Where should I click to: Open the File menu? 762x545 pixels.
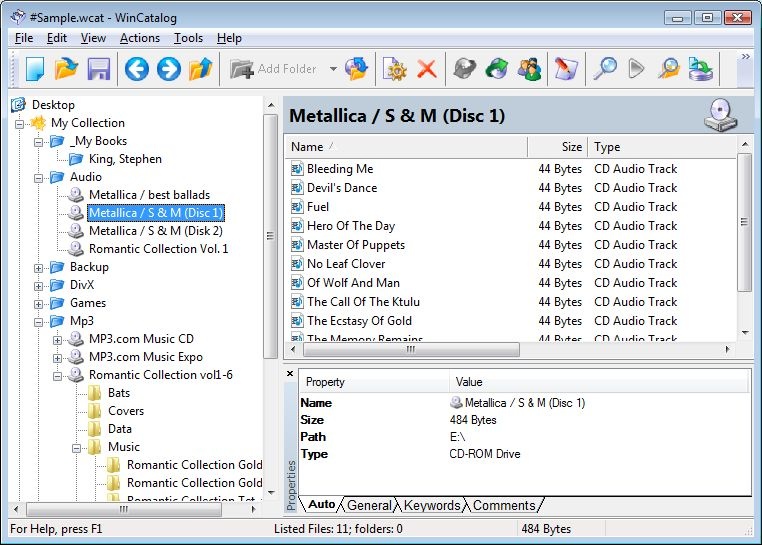(x=24, y=38)
